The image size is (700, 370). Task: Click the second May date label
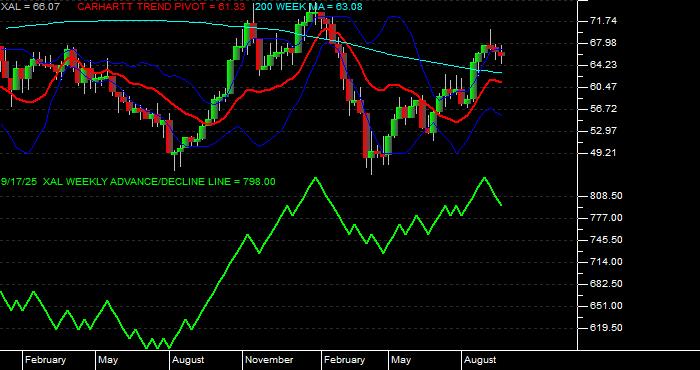click(x=401, y=360)
